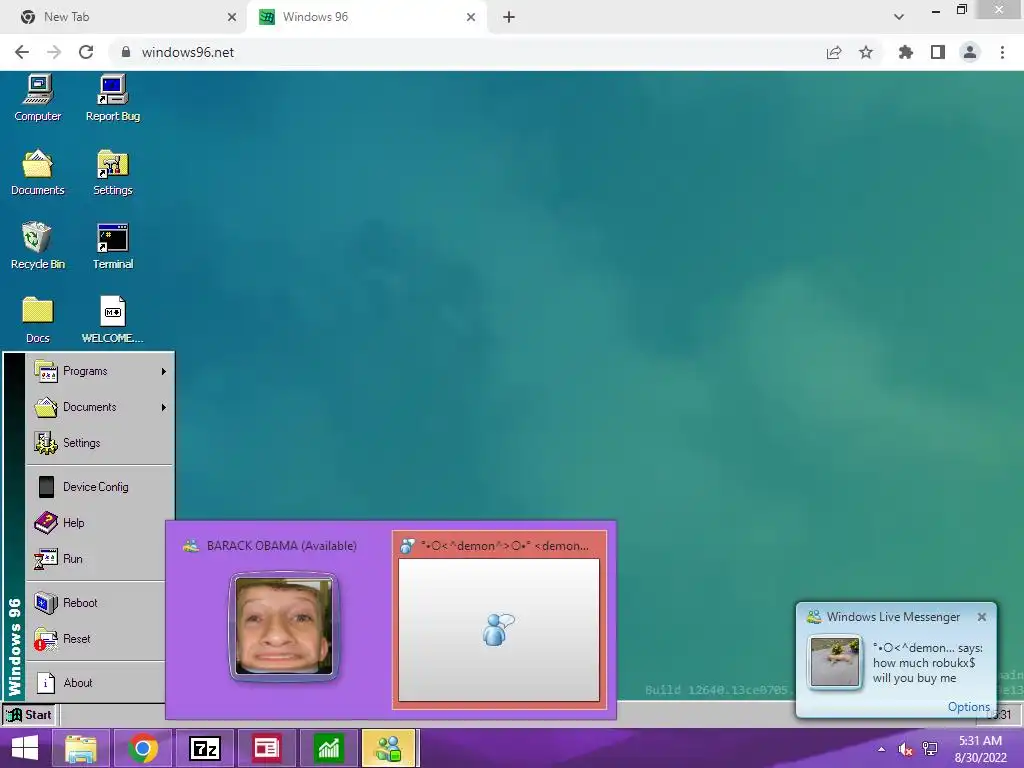Open 7-Zip from the taskbar
The image size is (1024, 768).
coord(204,748)
